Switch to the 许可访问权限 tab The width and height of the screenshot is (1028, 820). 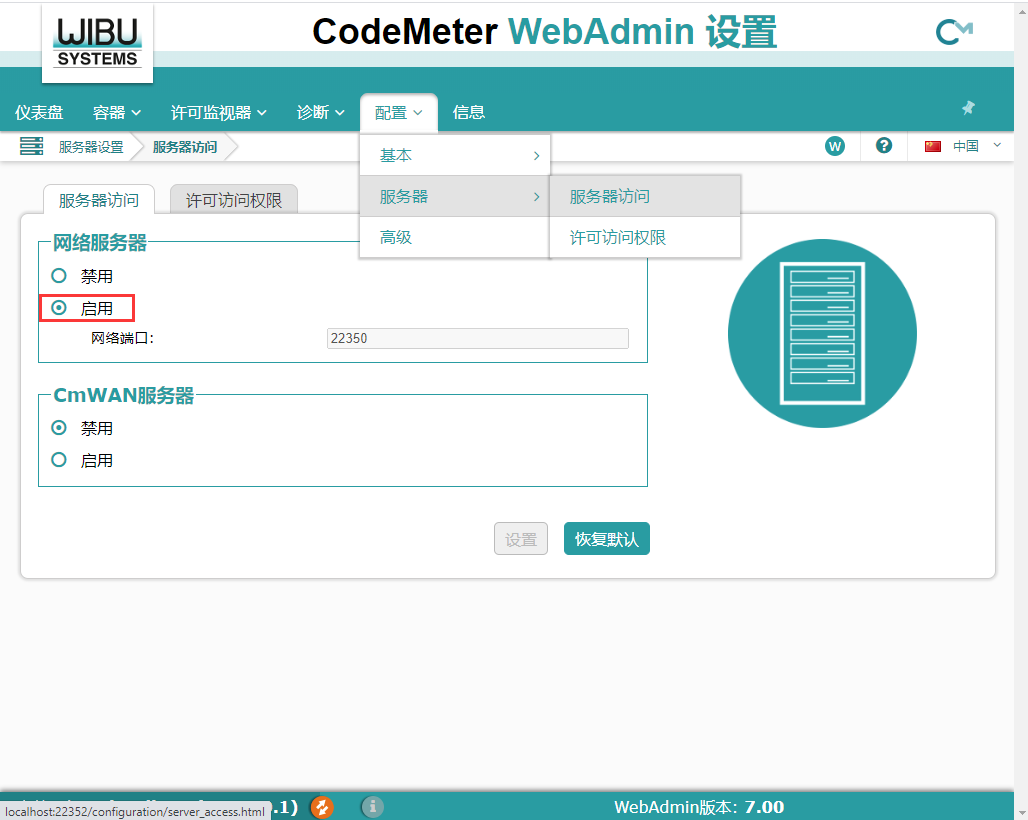point(234,199)
